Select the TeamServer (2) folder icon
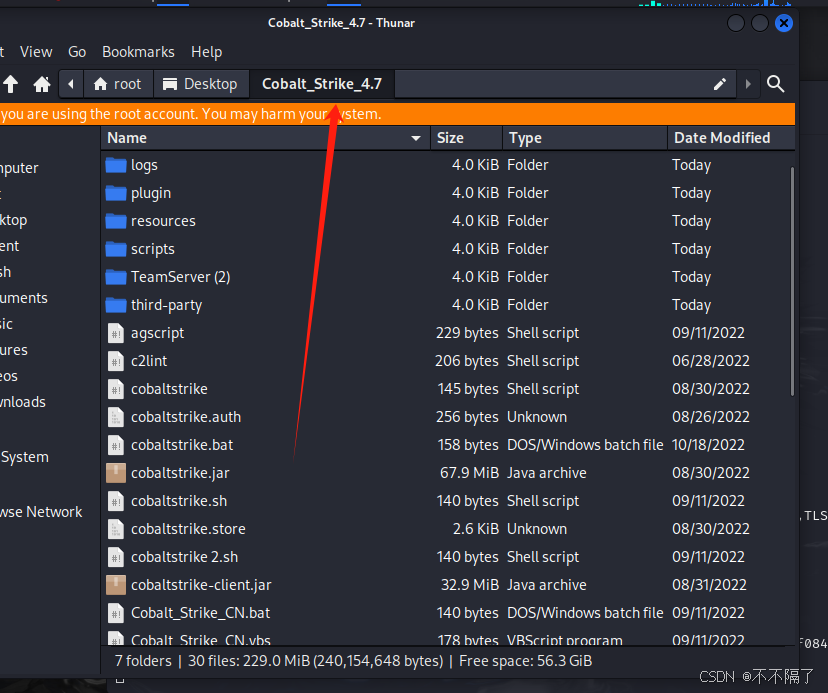This screenshot has height=693, width=828. [116, 277]
